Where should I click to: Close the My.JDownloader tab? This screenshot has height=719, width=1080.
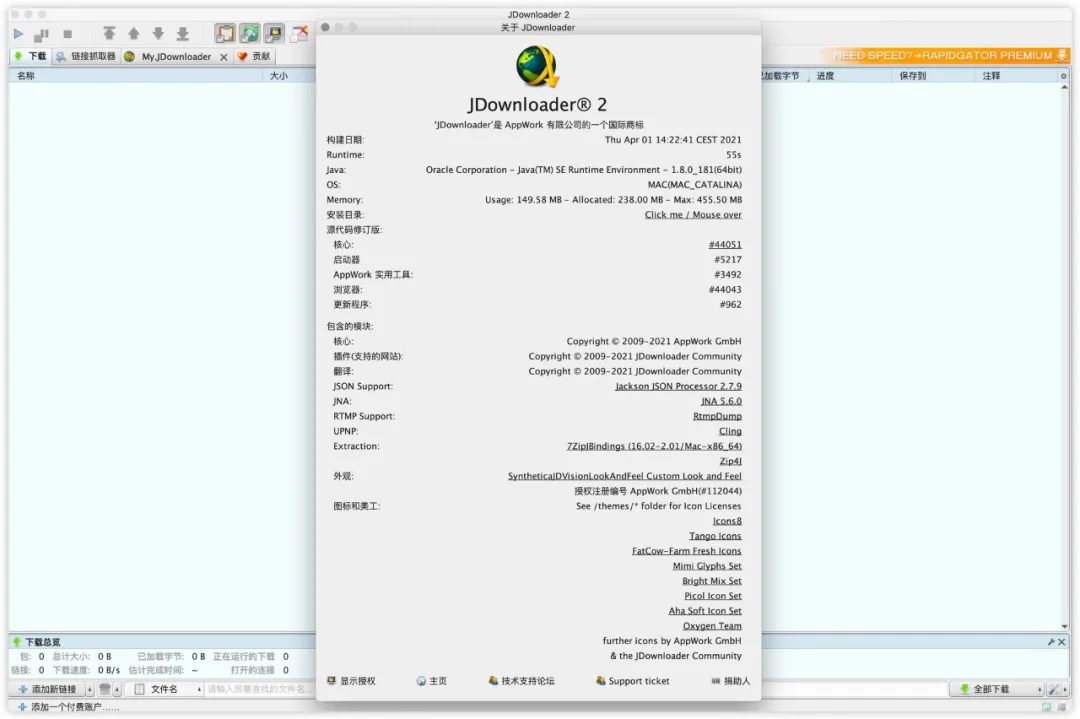(x=224, y=57)
